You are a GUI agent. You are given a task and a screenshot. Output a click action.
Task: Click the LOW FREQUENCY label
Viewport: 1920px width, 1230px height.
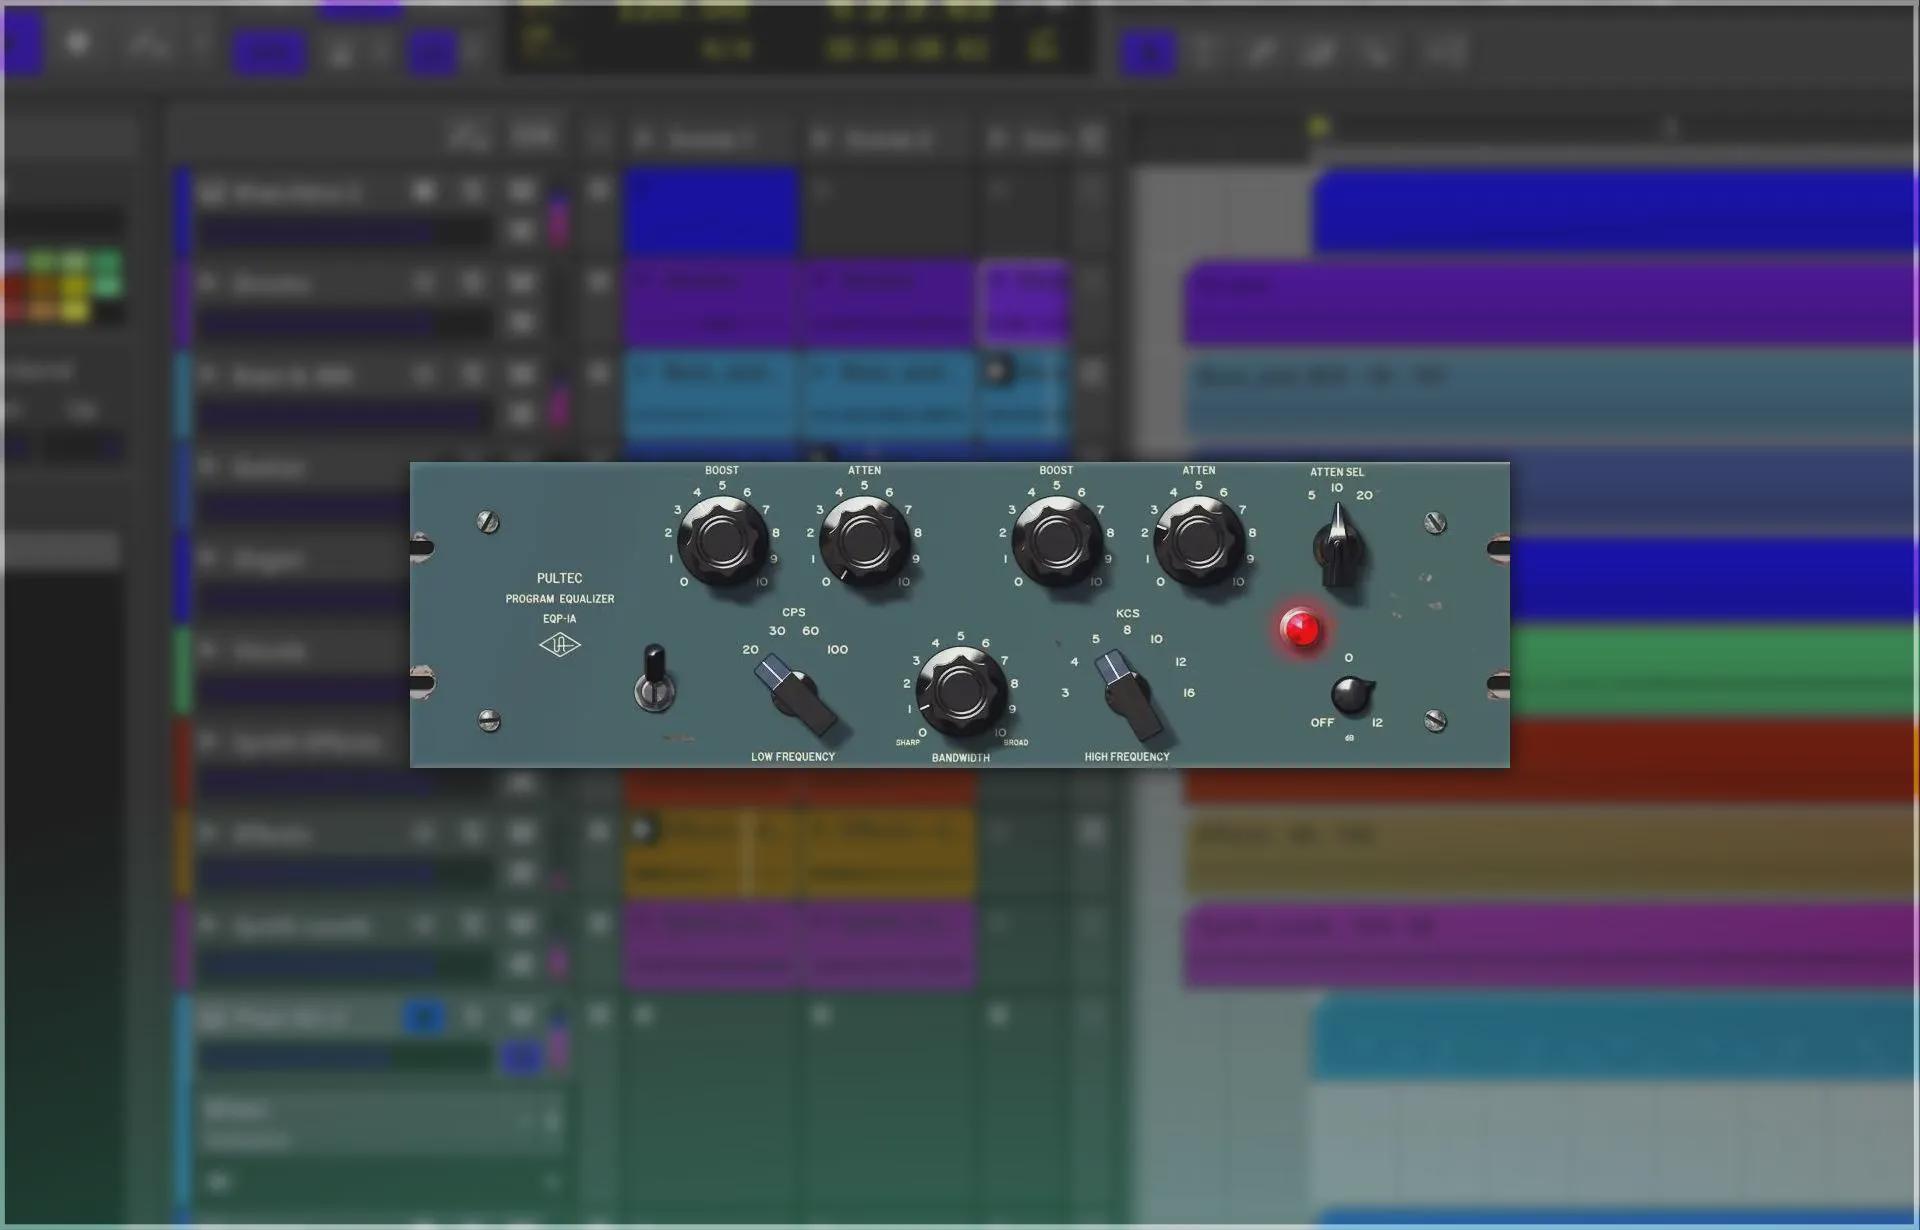793,756
